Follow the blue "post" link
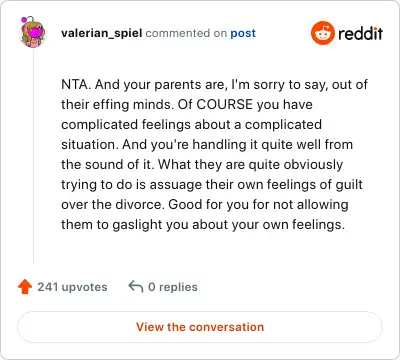This screenshot has width=400, height=360. tap(243, 33)
